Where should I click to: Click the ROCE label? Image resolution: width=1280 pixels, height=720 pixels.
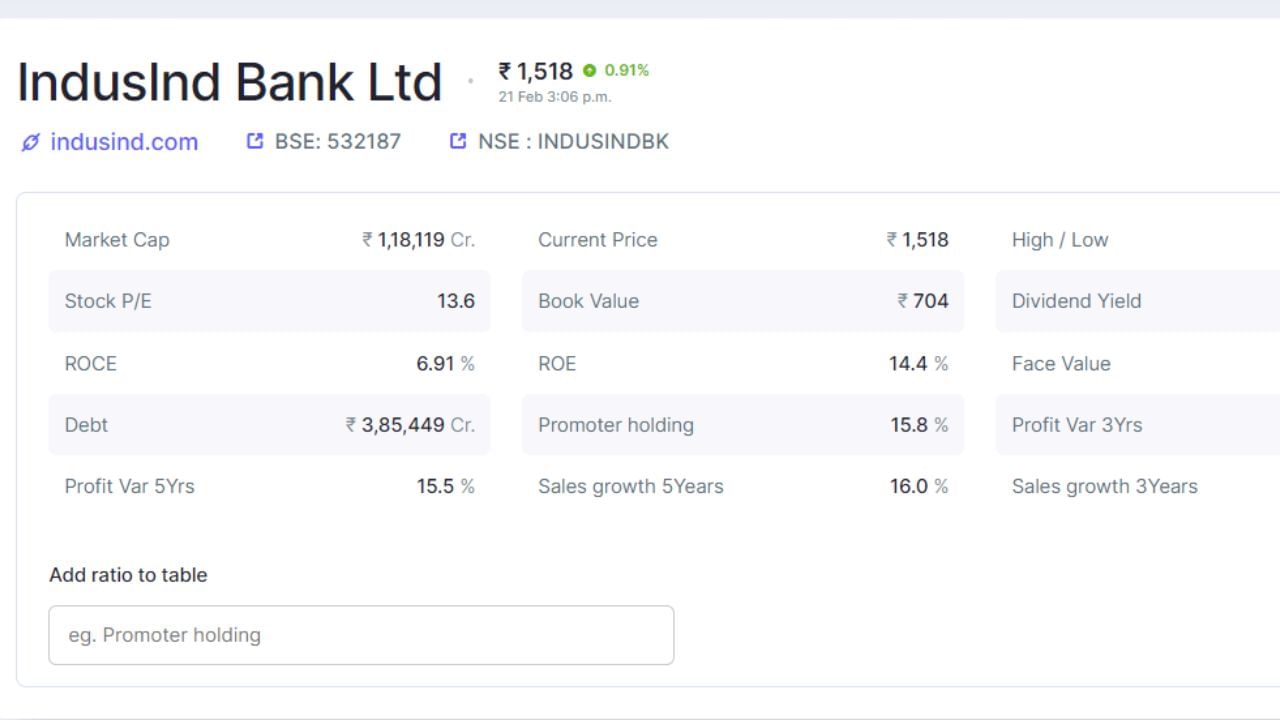pos(91,364)
